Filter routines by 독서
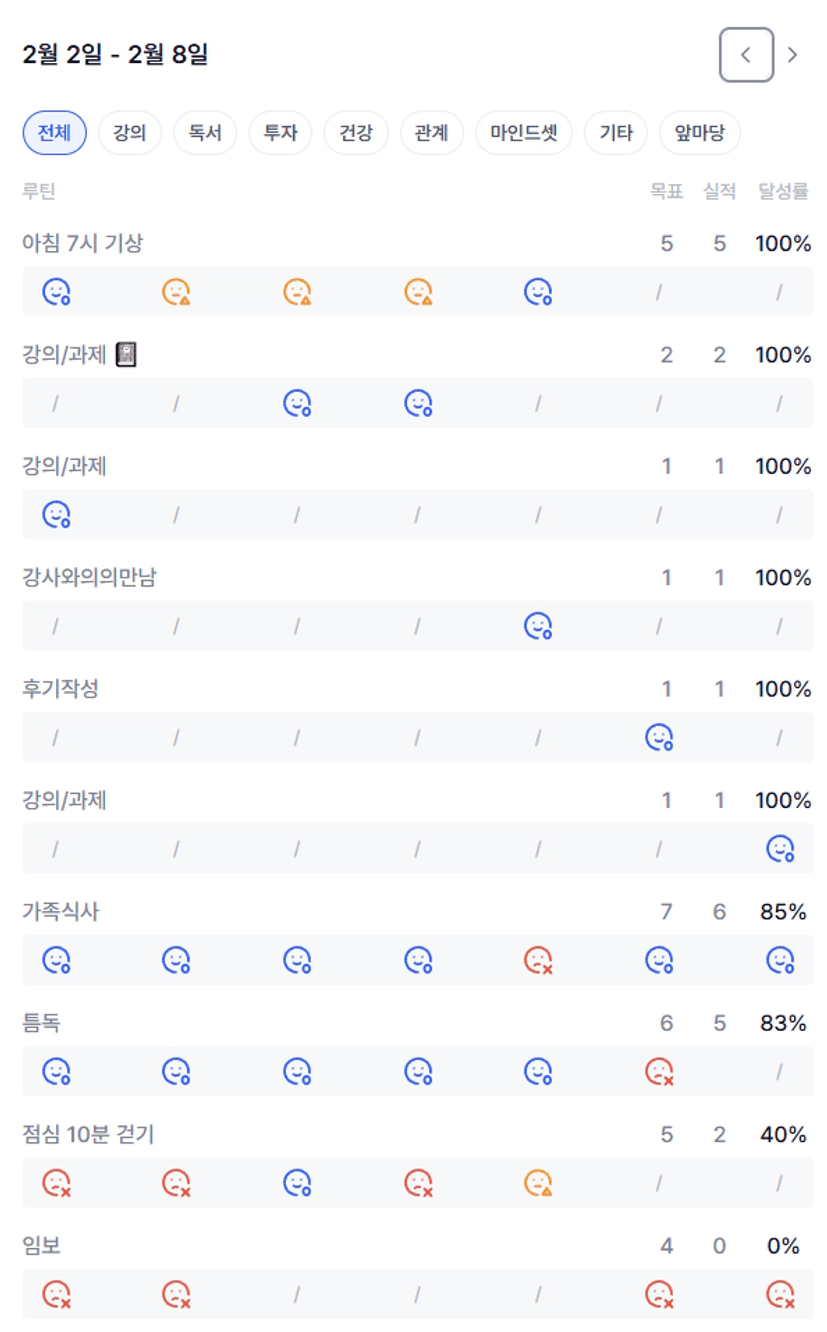This screenshot has width=827, height=1332. [x=205, y=133]
